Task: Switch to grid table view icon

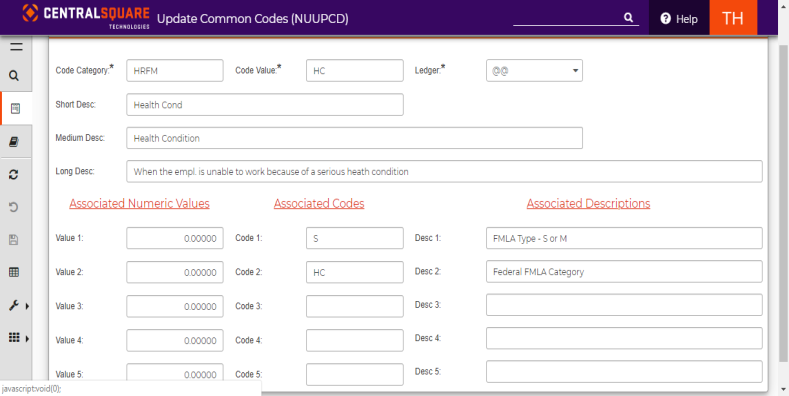Action: point(14,272)
